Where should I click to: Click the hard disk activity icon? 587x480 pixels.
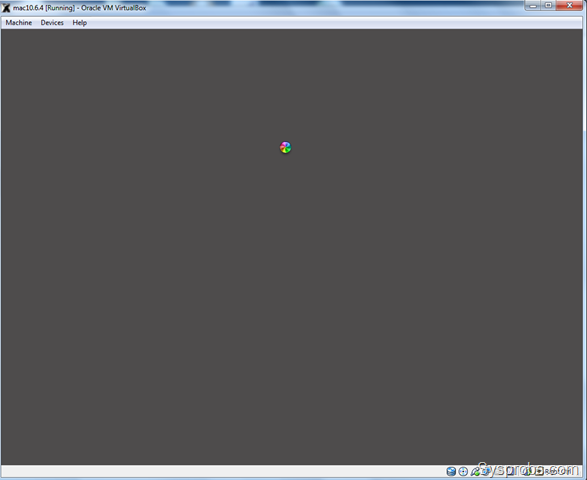coord(451,471)
